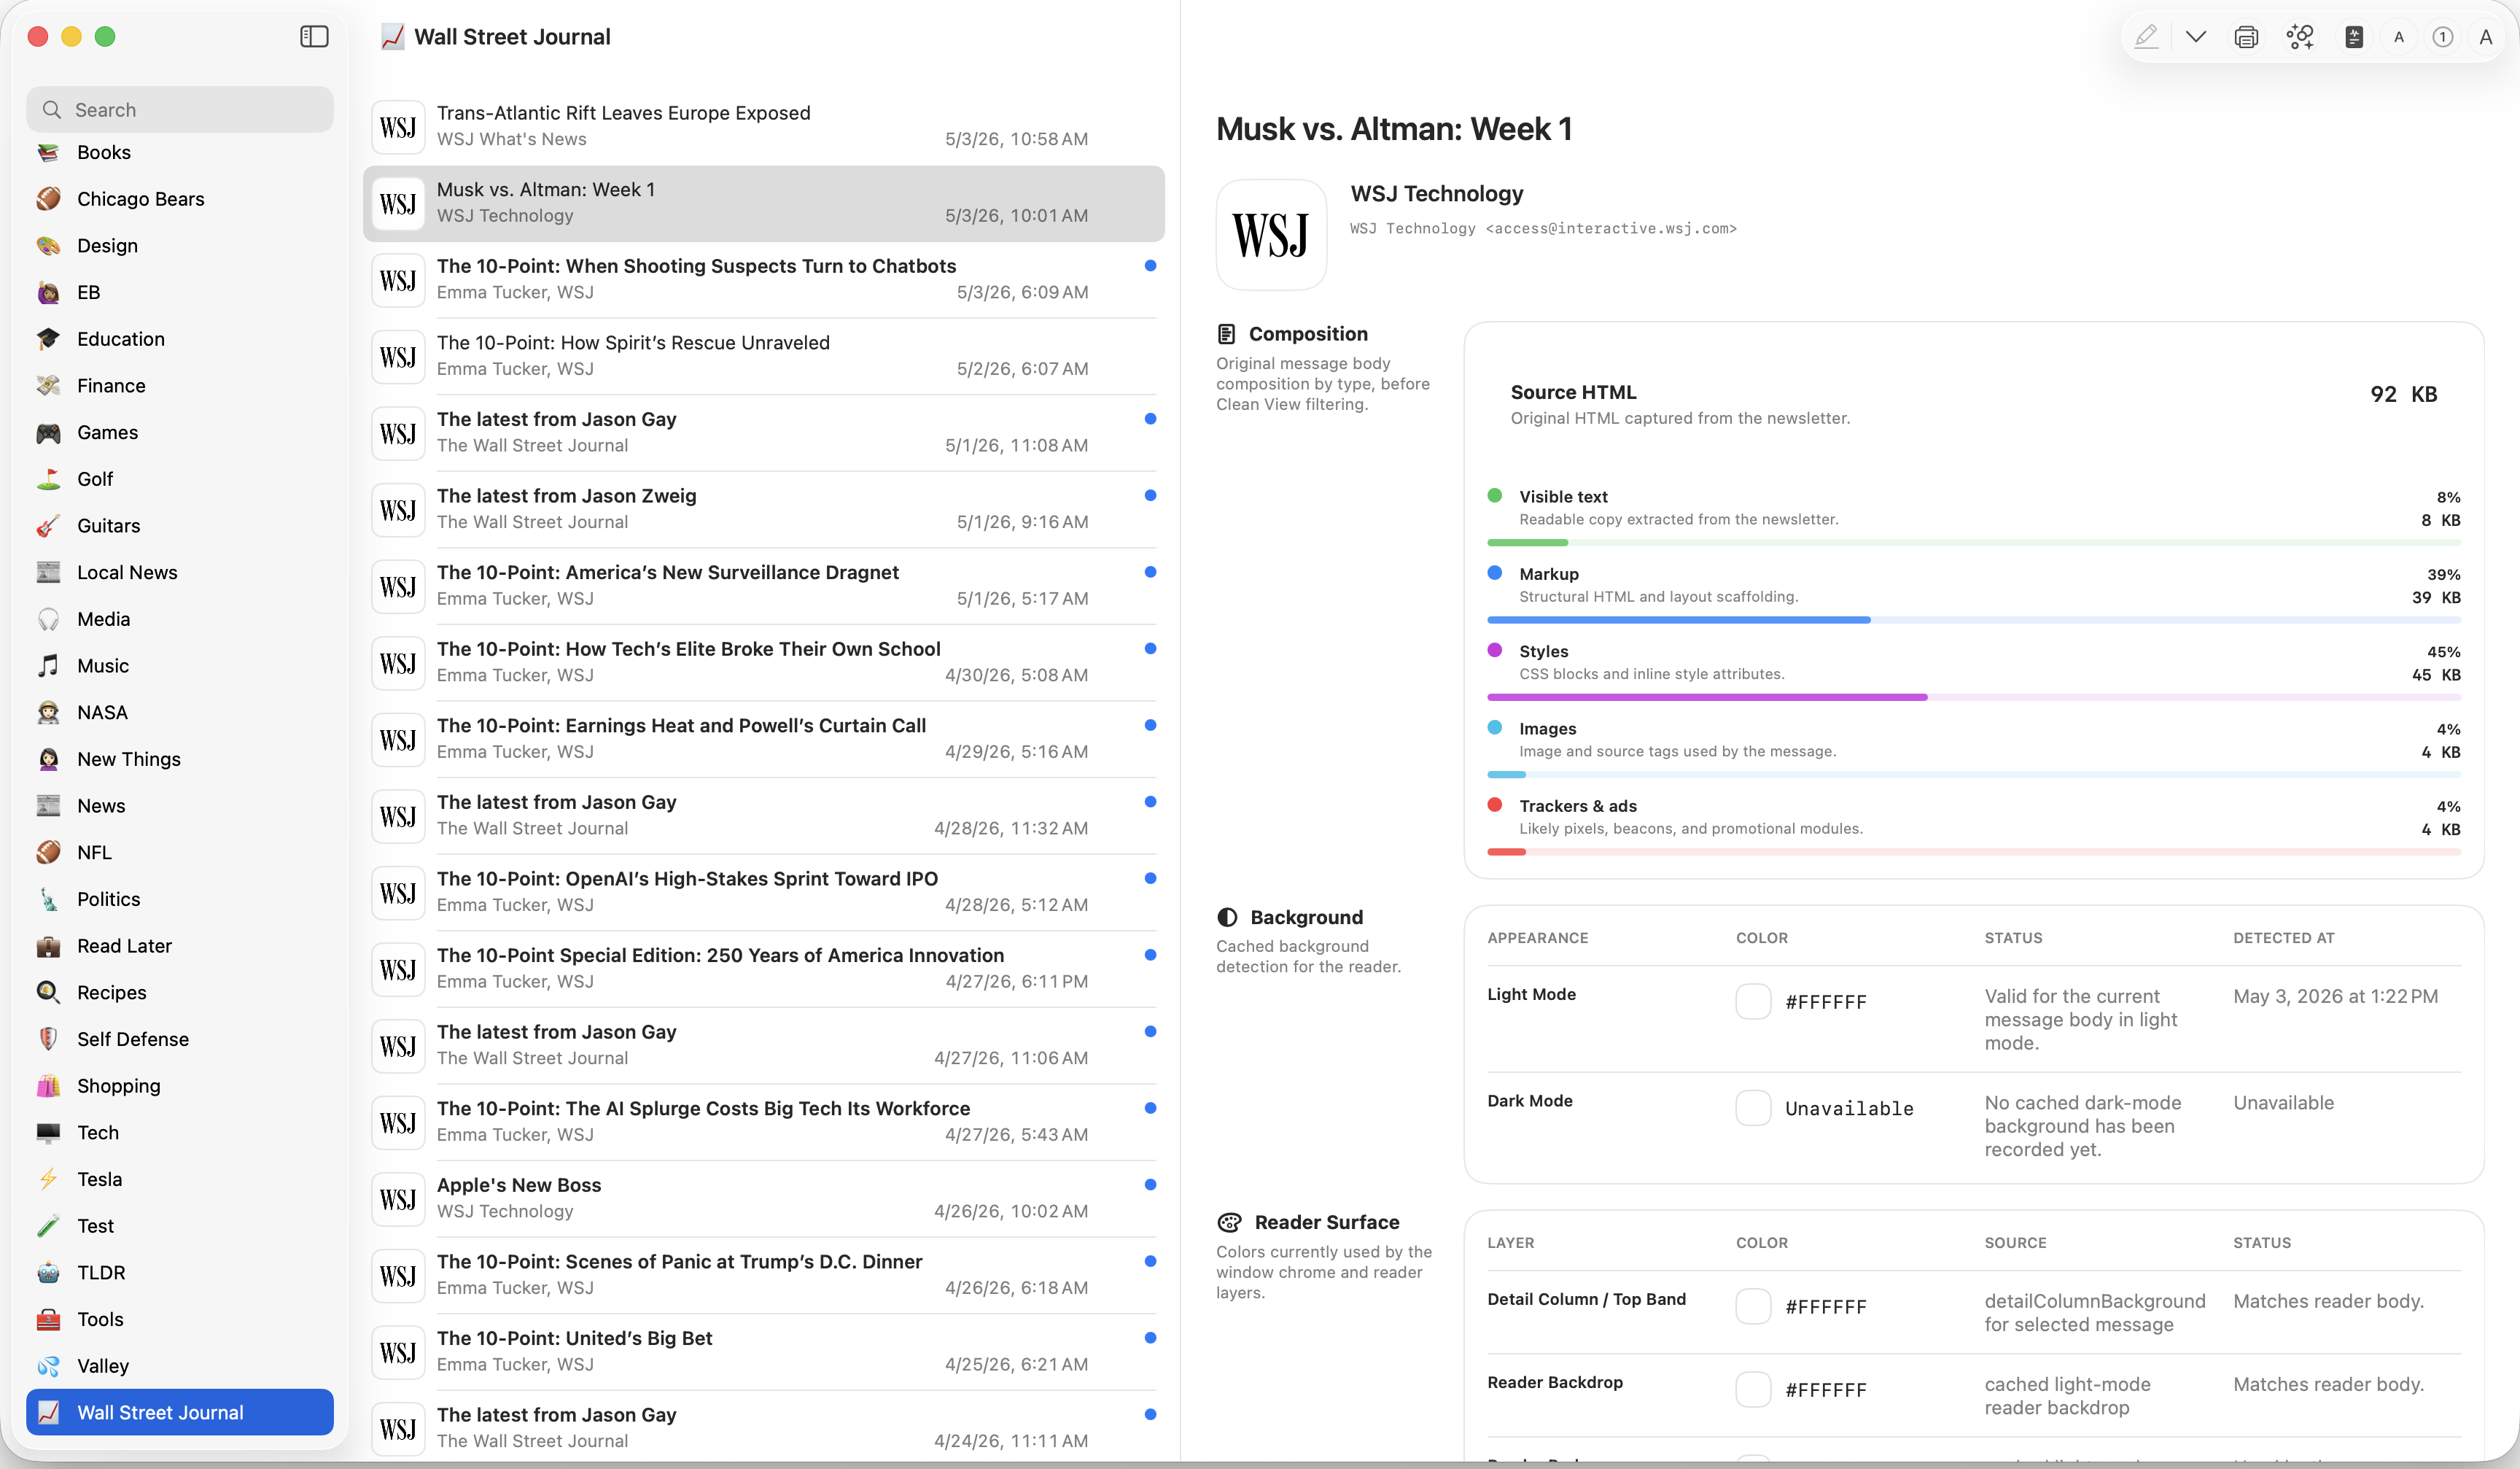This screenshot has height=1469, width=2520.
Task: Decrease text size with small A
Action: [2399, 37]
